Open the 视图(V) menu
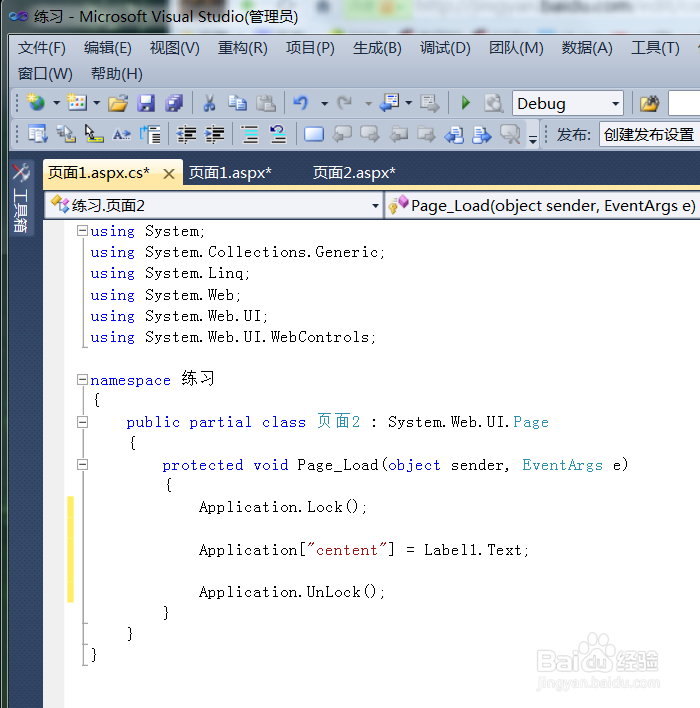Image resolution: width=700 pixels, height=708 pixels. (x=174, y=47)
